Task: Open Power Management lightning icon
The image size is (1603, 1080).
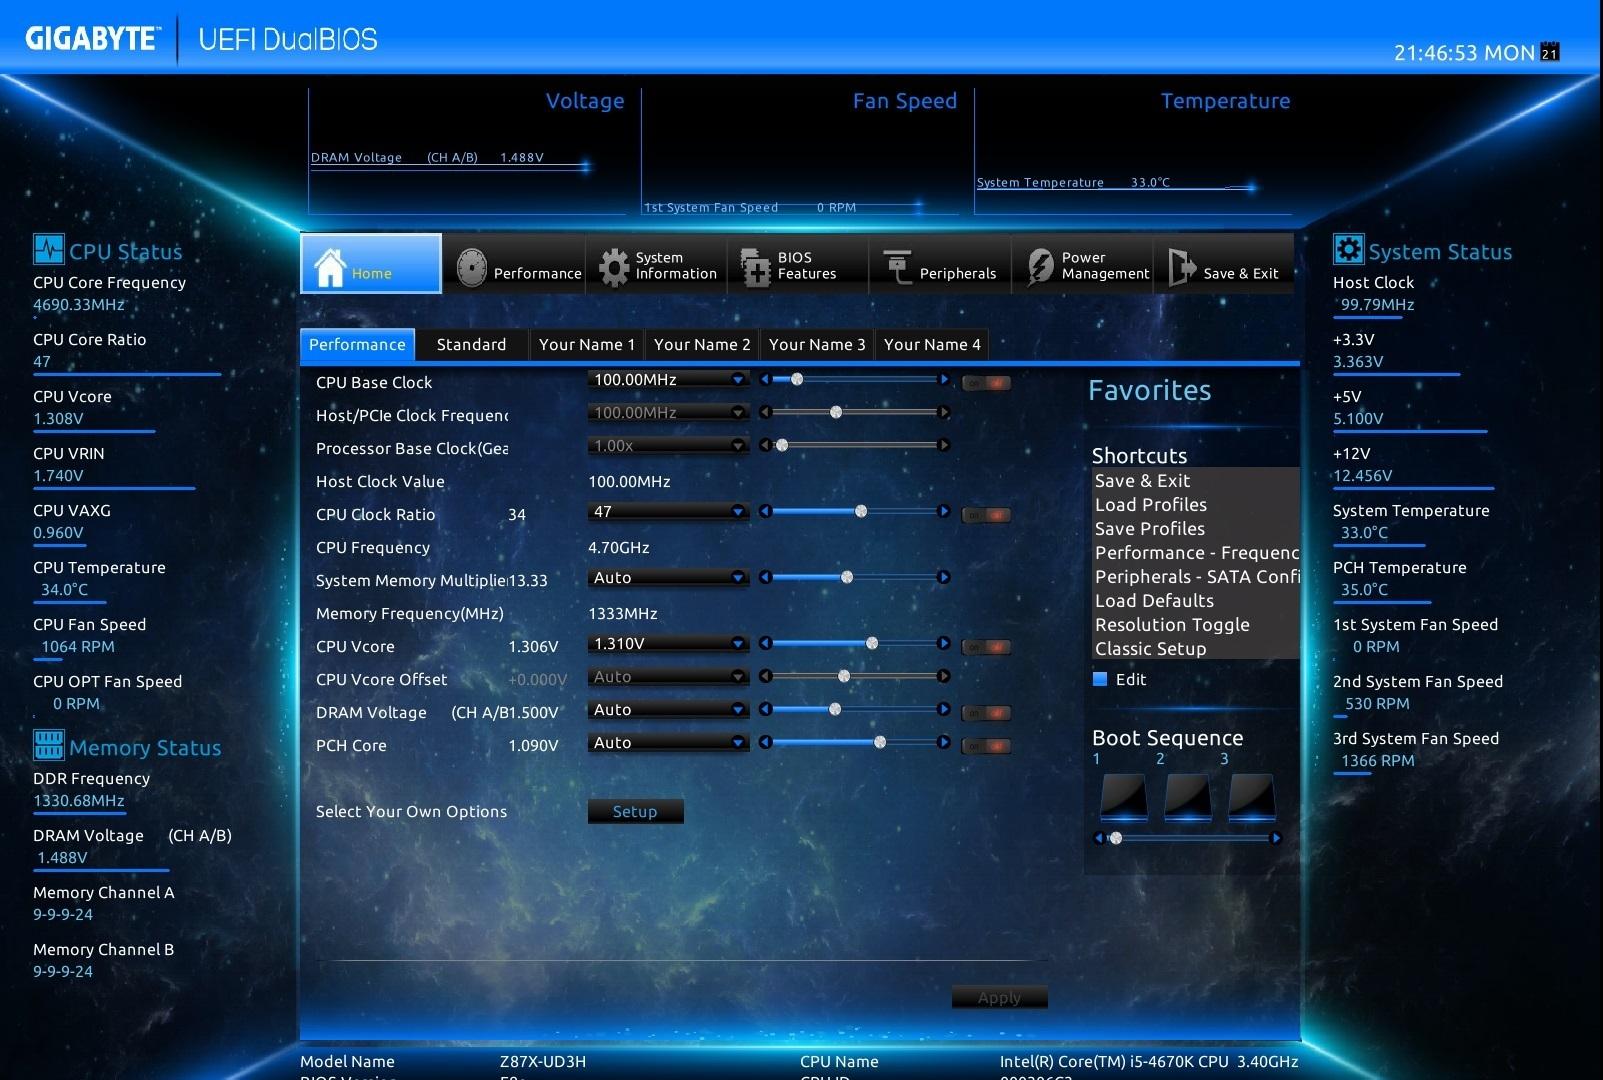Action: pyautogui.click(x=1040, y=266)
